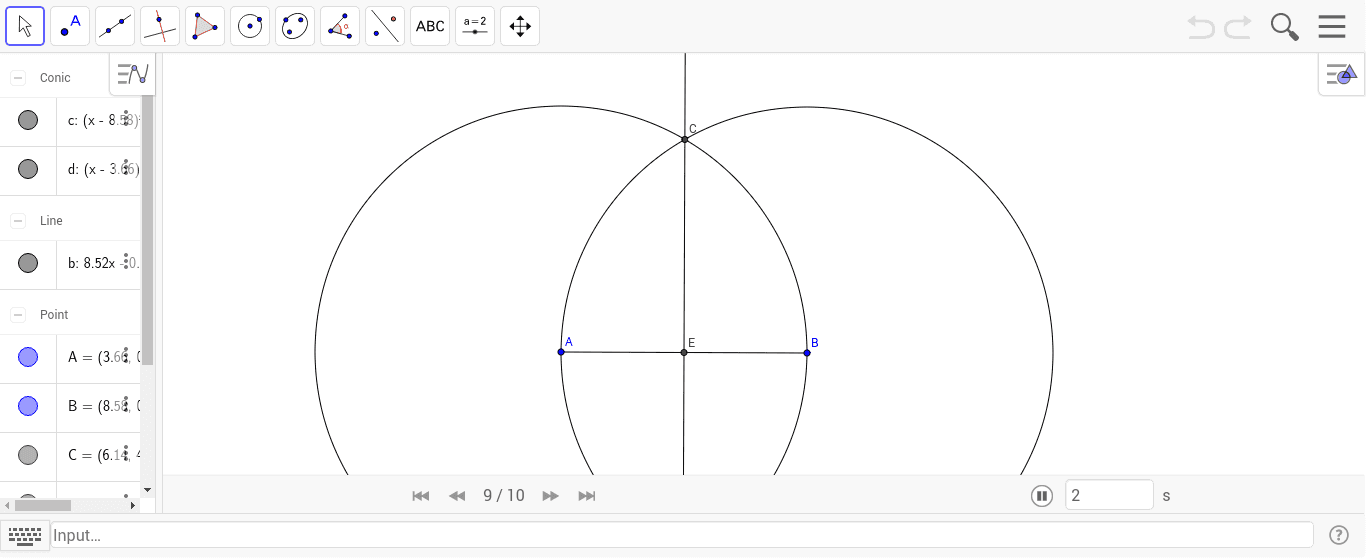This screenshot has width=1366, height=558.
Task: Select the Point tool
Action: pos(70,26)
